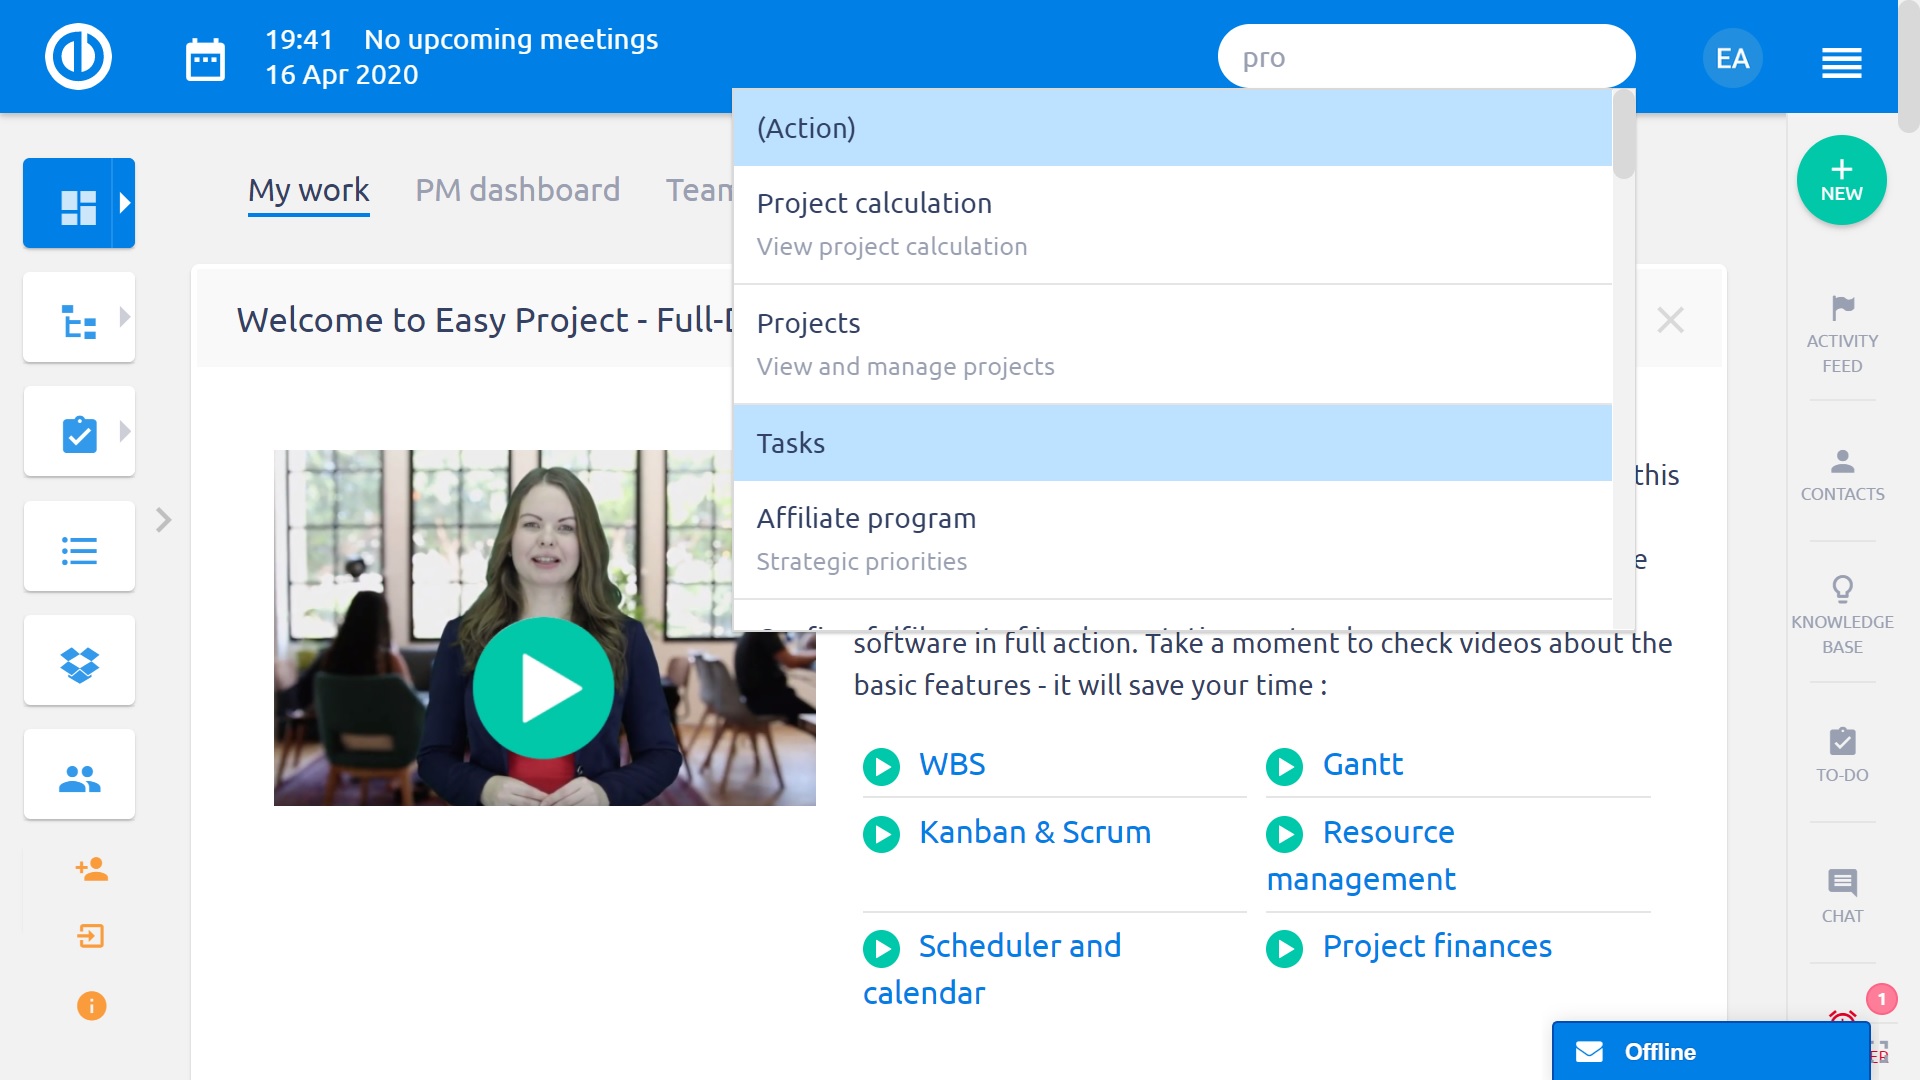Click the orange info icon
Viewport: 1920px width, 1080px height.
[91, 1005]
